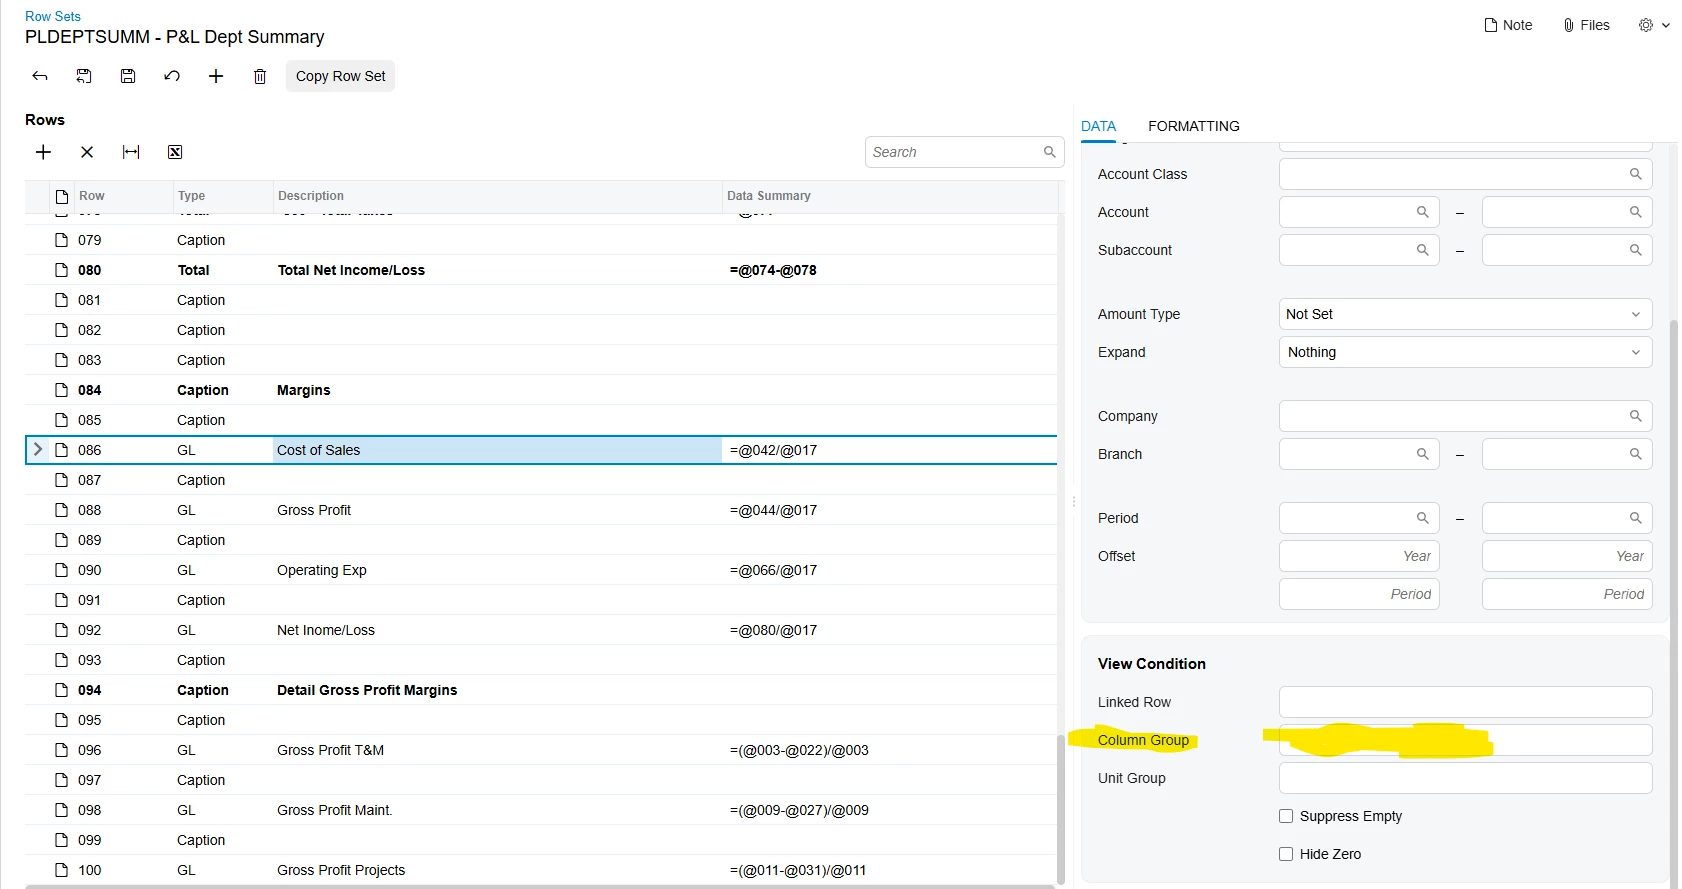
Task: Follow the Row Sets breadcrumb link
Action: point(53,16)
